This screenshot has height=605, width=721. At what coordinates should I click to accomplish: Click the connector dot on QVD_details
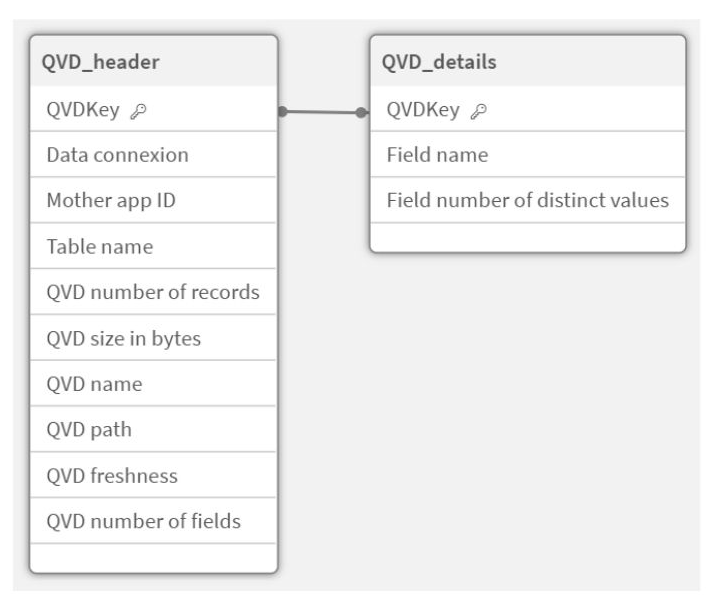click(x=362, y=113)
